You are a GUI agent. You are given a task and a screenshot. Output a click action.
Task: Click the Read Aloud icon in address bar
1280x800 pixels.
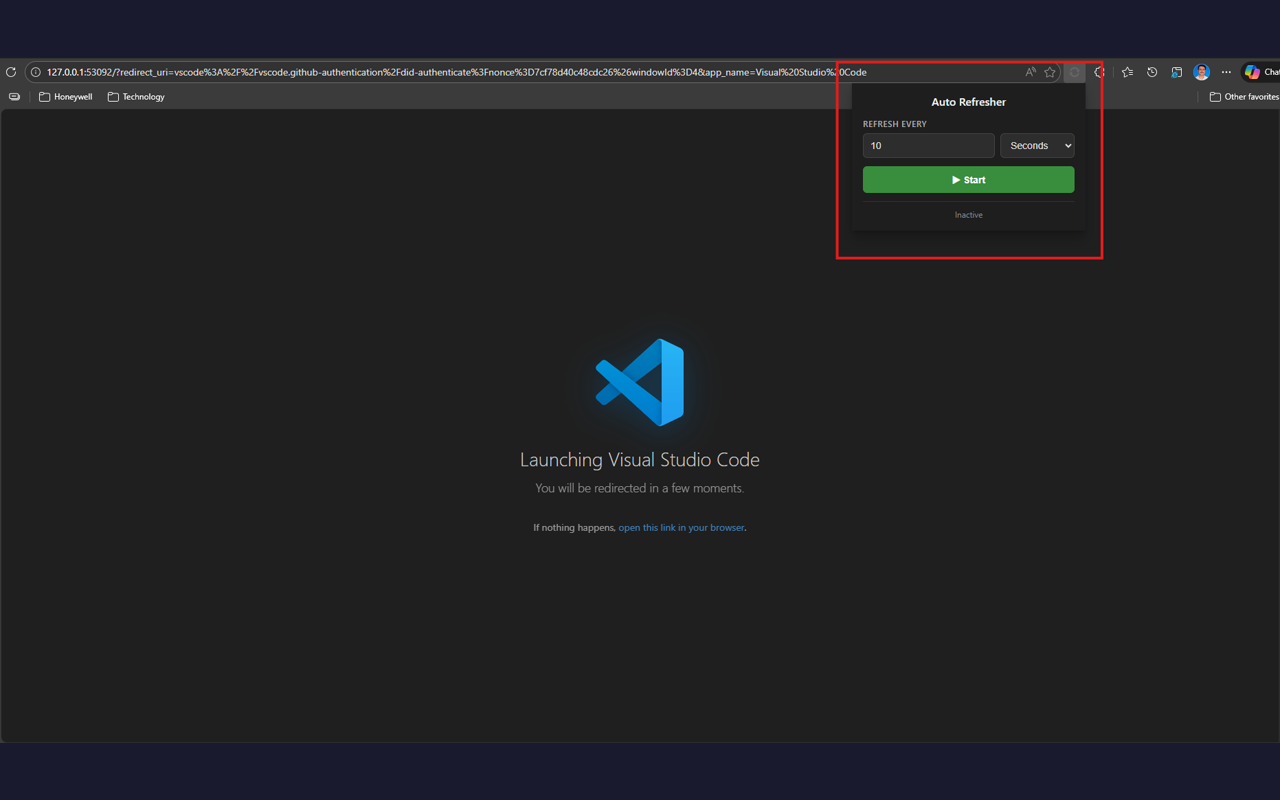pos(1030,72)
